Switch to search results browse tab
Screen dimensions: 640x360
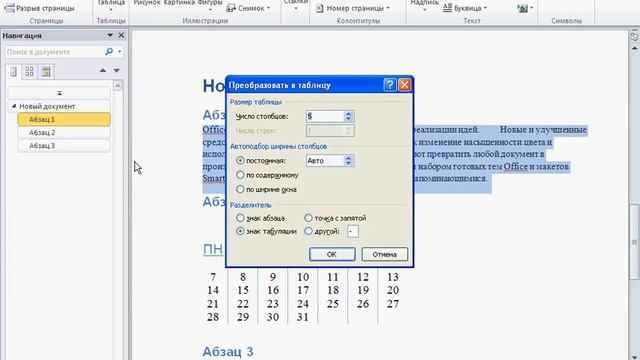tap(46, 72)
